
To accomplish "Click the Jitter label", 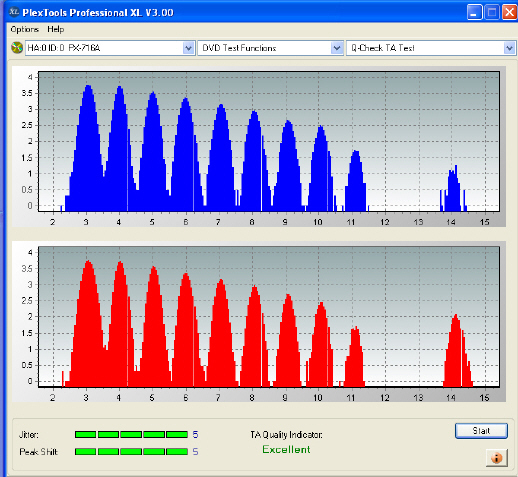I will pyautogui.click(x=29, y=435).
